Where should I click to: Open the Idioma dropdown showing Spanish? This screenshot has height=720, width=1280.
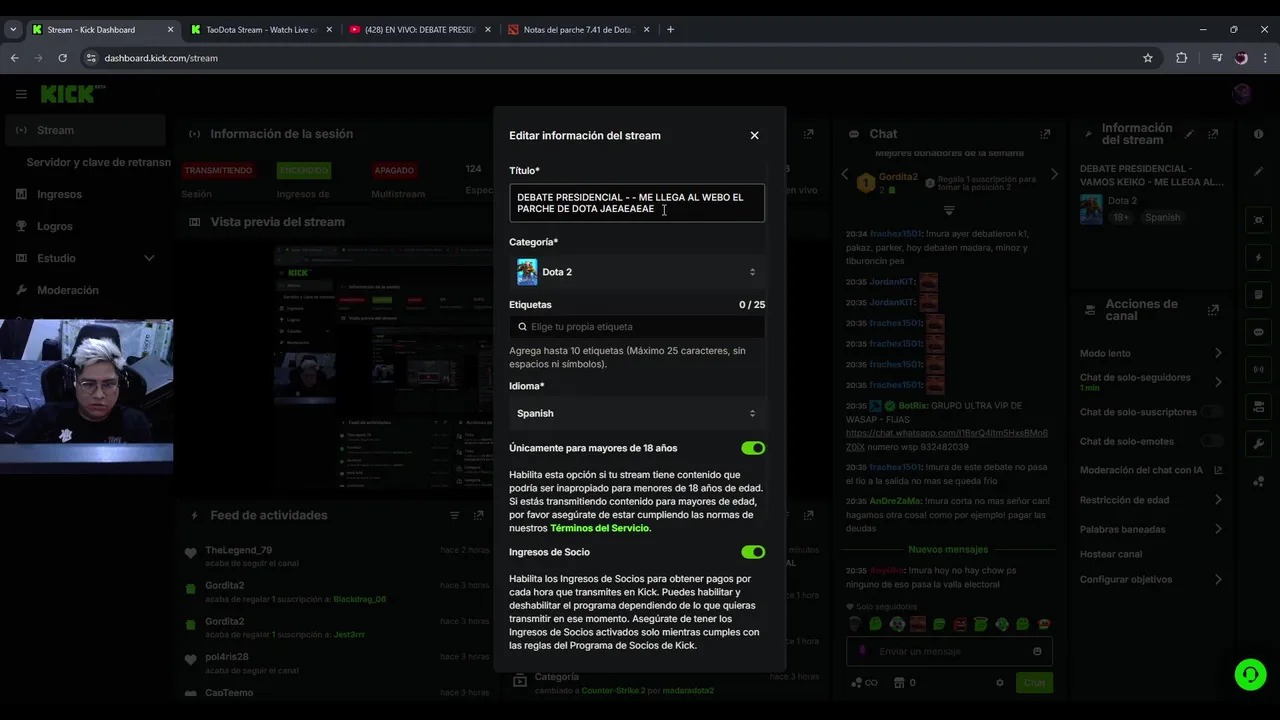[x=637, y=413]
